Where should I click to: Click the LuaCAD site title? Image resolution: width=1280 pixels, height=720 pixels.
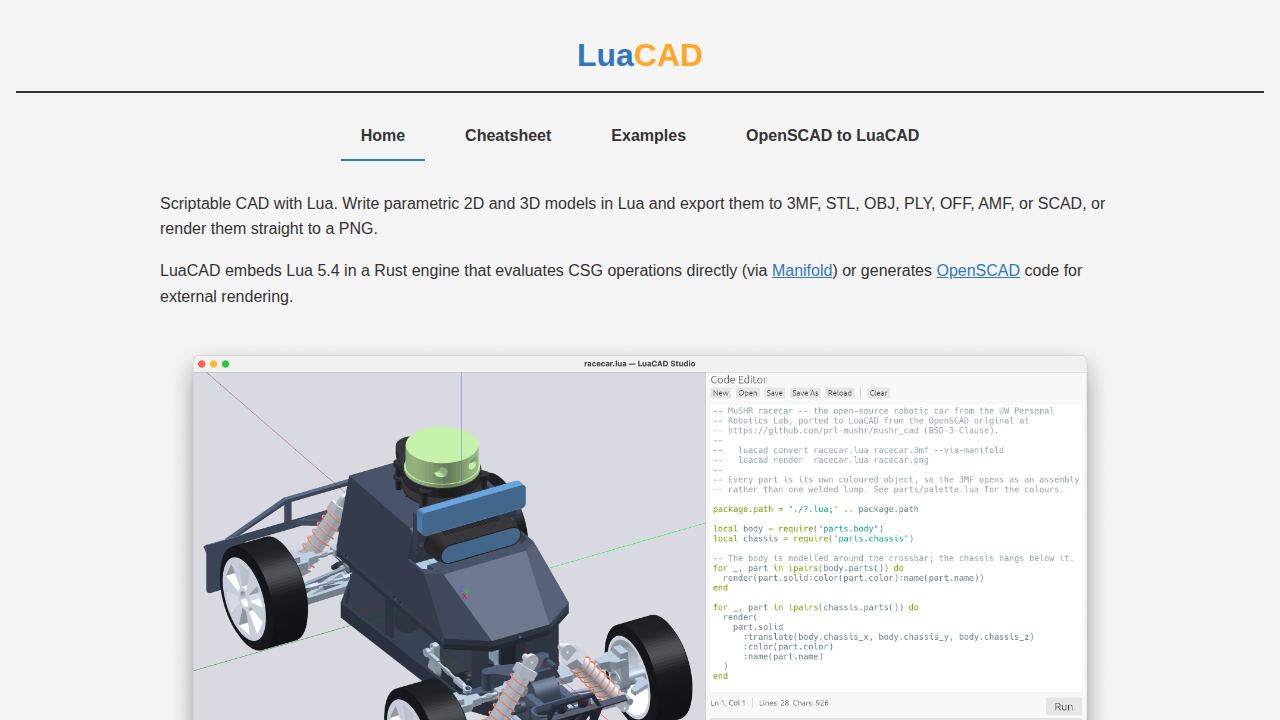coord(640,55)
